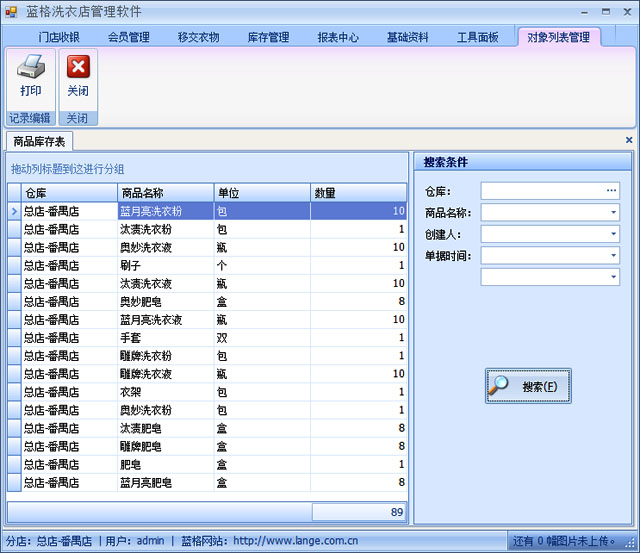
Task: Open the 门店收银 tab
Action: point(59,37)
